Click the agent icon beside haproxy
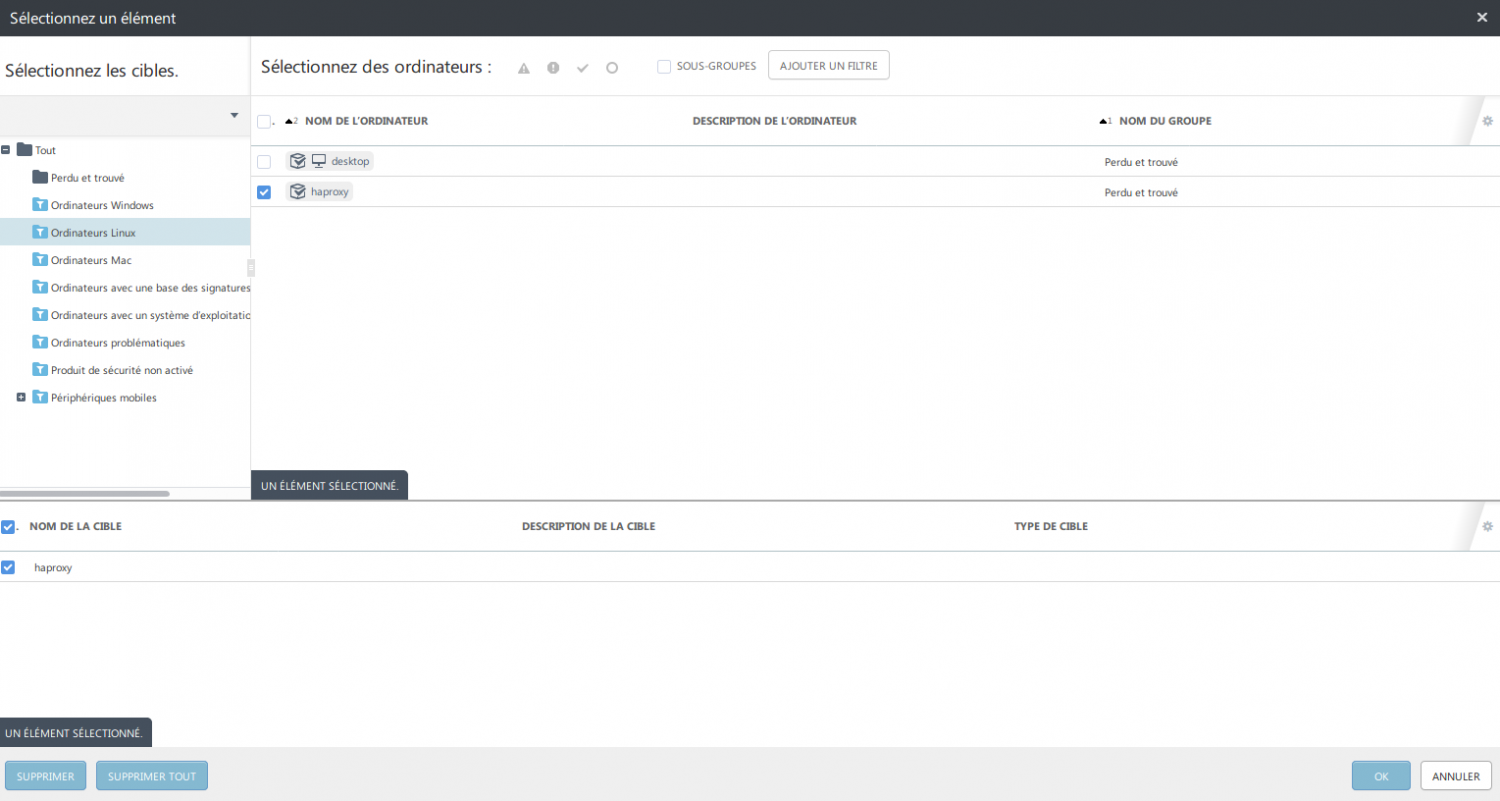This screenshot has height=801, width=1500. [x=297, y=192]
